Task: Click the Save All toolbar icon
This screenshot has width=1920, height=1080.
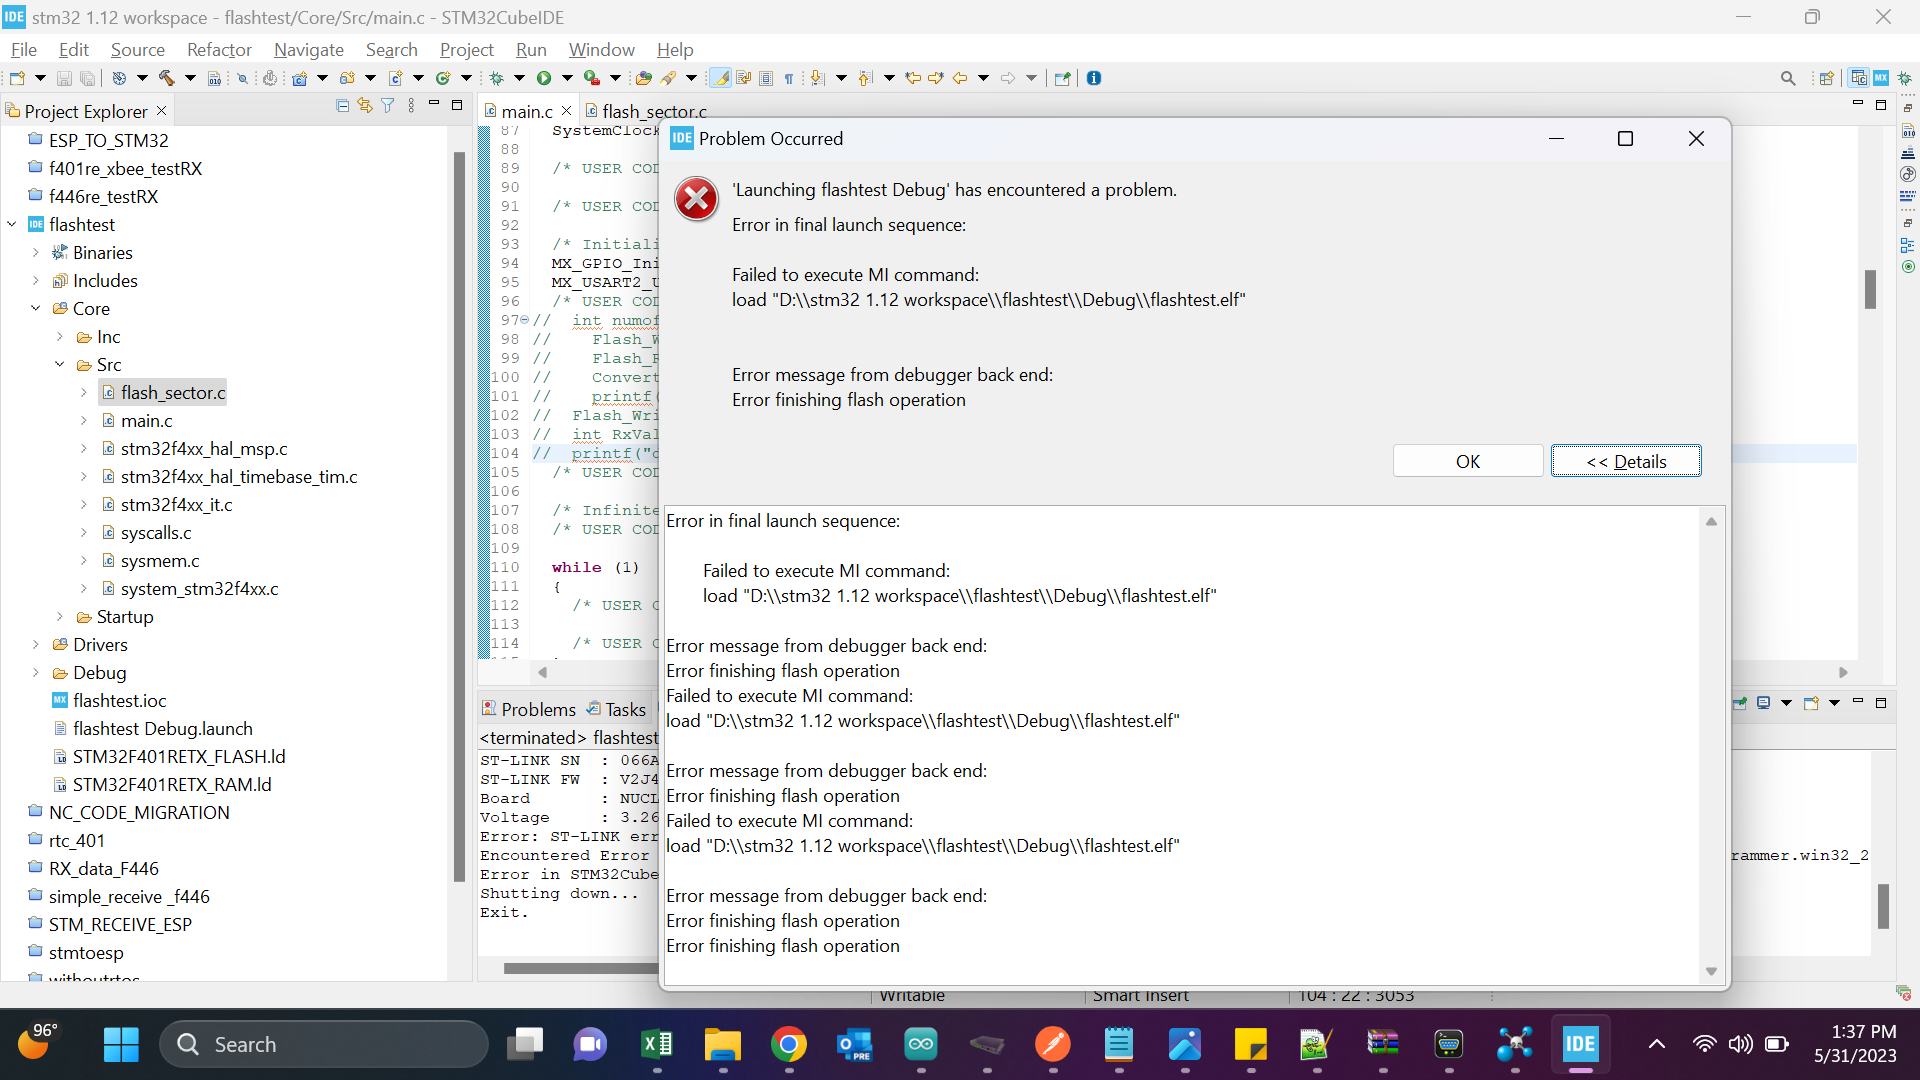Action: (87, 77)
